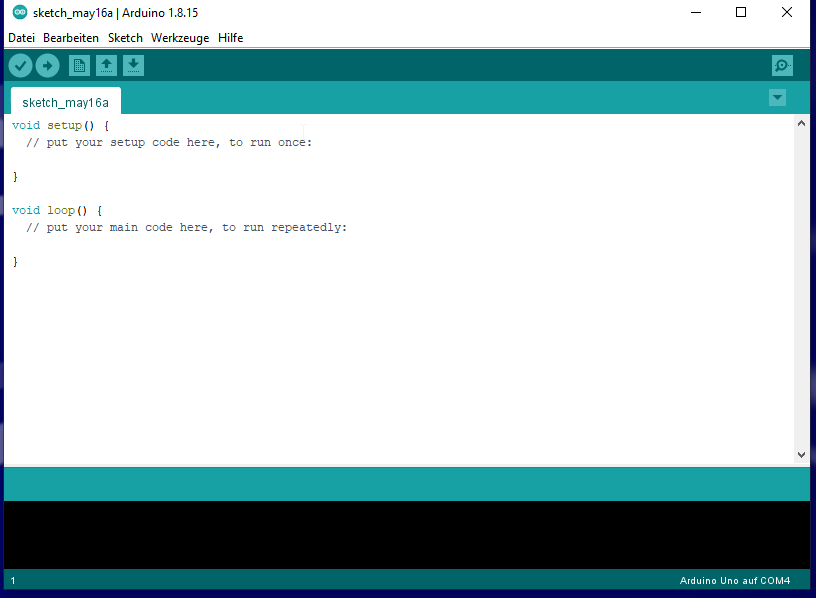Open the Hilfe menu
This screenshot has height=598, width=816.
pyautogui.click(x=231, y=38)
